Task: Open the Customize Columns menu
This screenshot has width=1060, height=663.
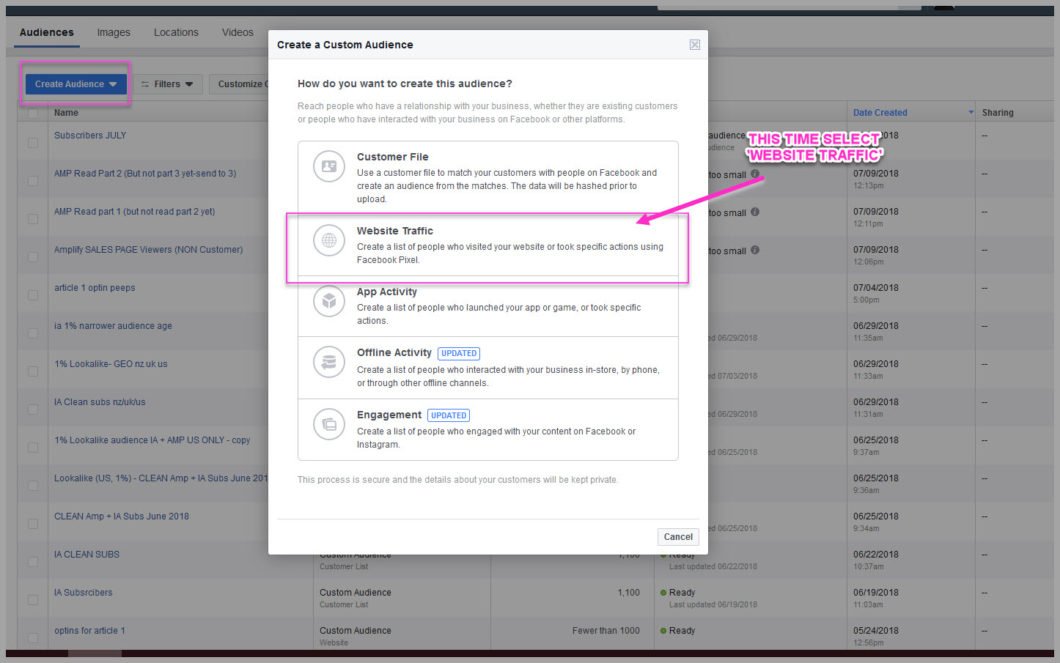Action: click(239, 84)
